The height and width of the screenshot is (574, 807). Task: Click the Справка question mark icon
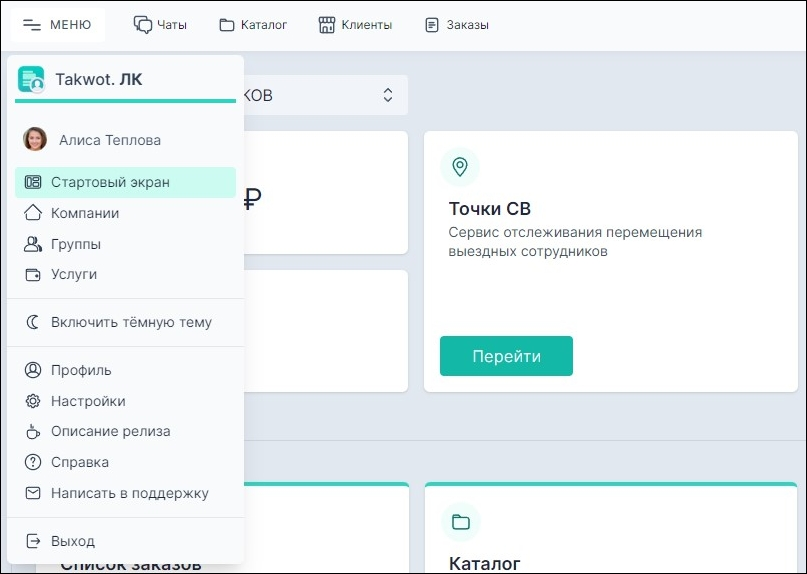point(33,462)
